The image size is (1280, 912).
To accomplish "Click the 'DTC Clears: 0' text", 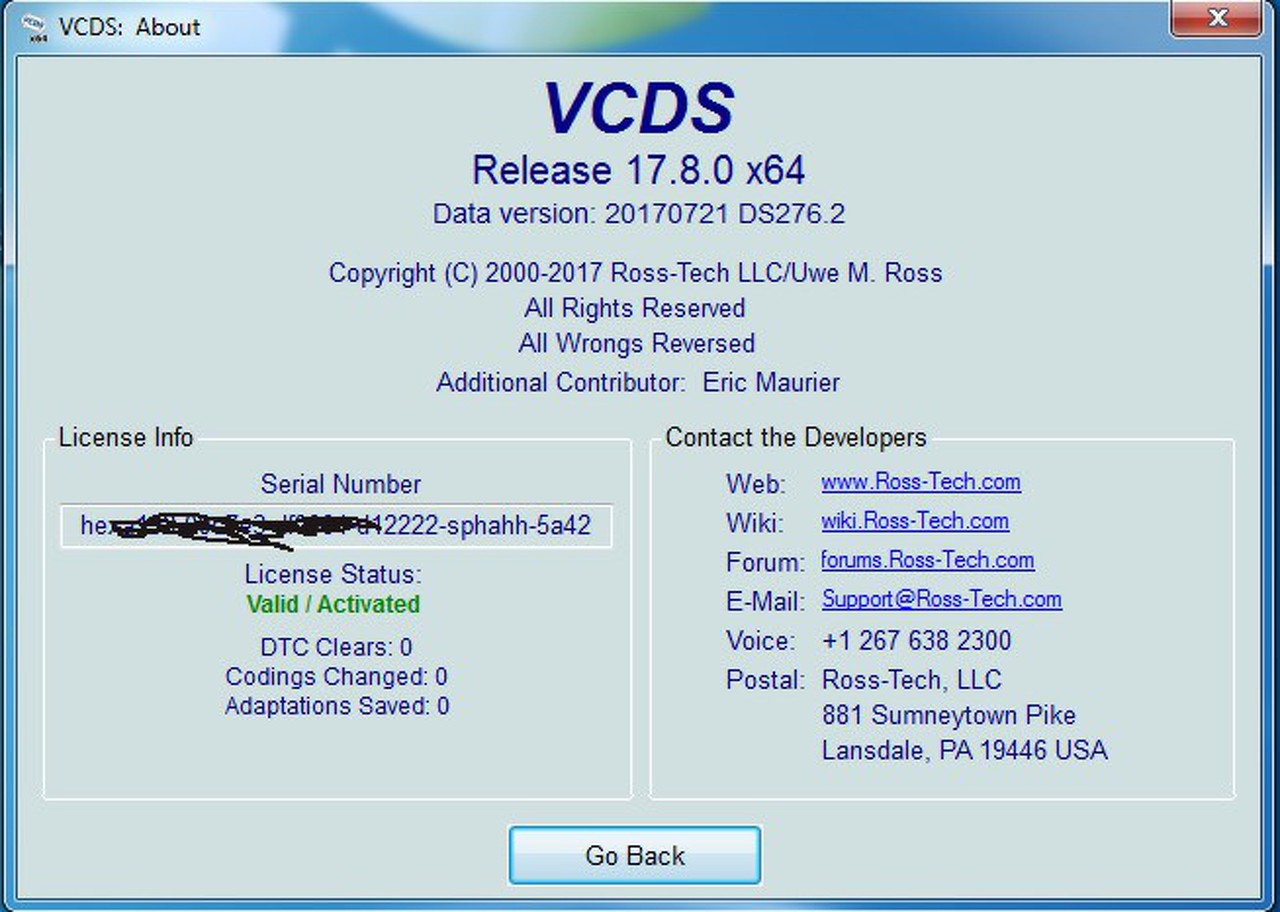I will tap(336, 647).
